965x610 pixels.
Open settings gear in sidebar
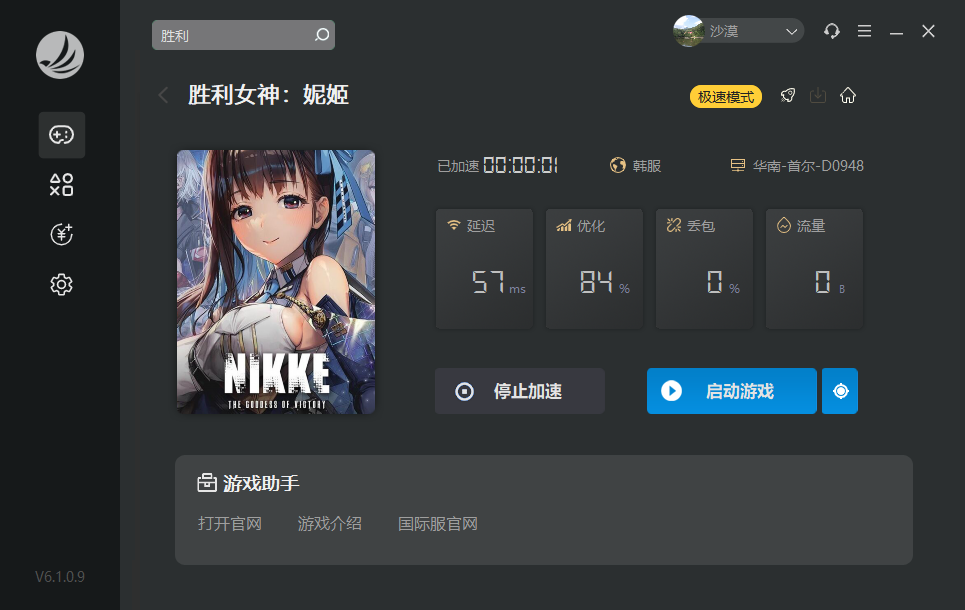click(62, 284)
